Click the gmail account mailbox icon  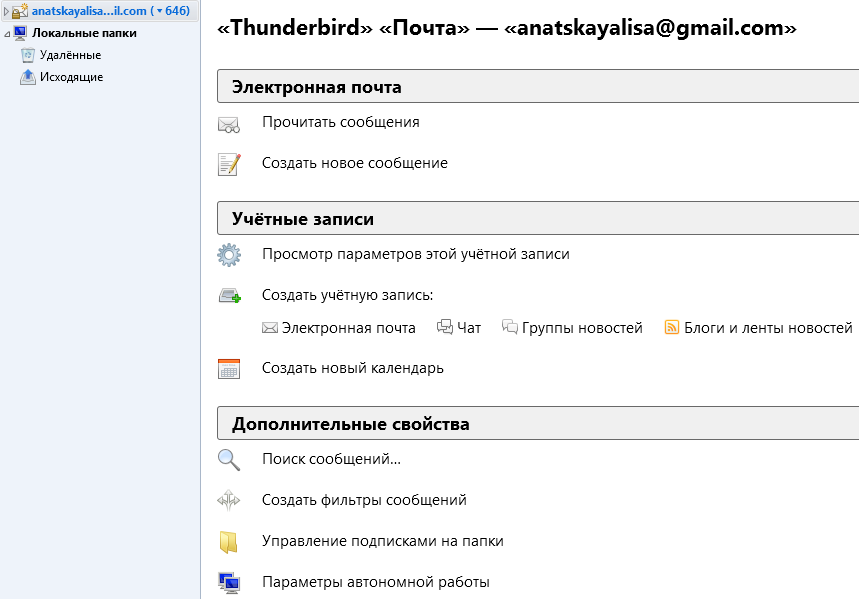[20, 11]
